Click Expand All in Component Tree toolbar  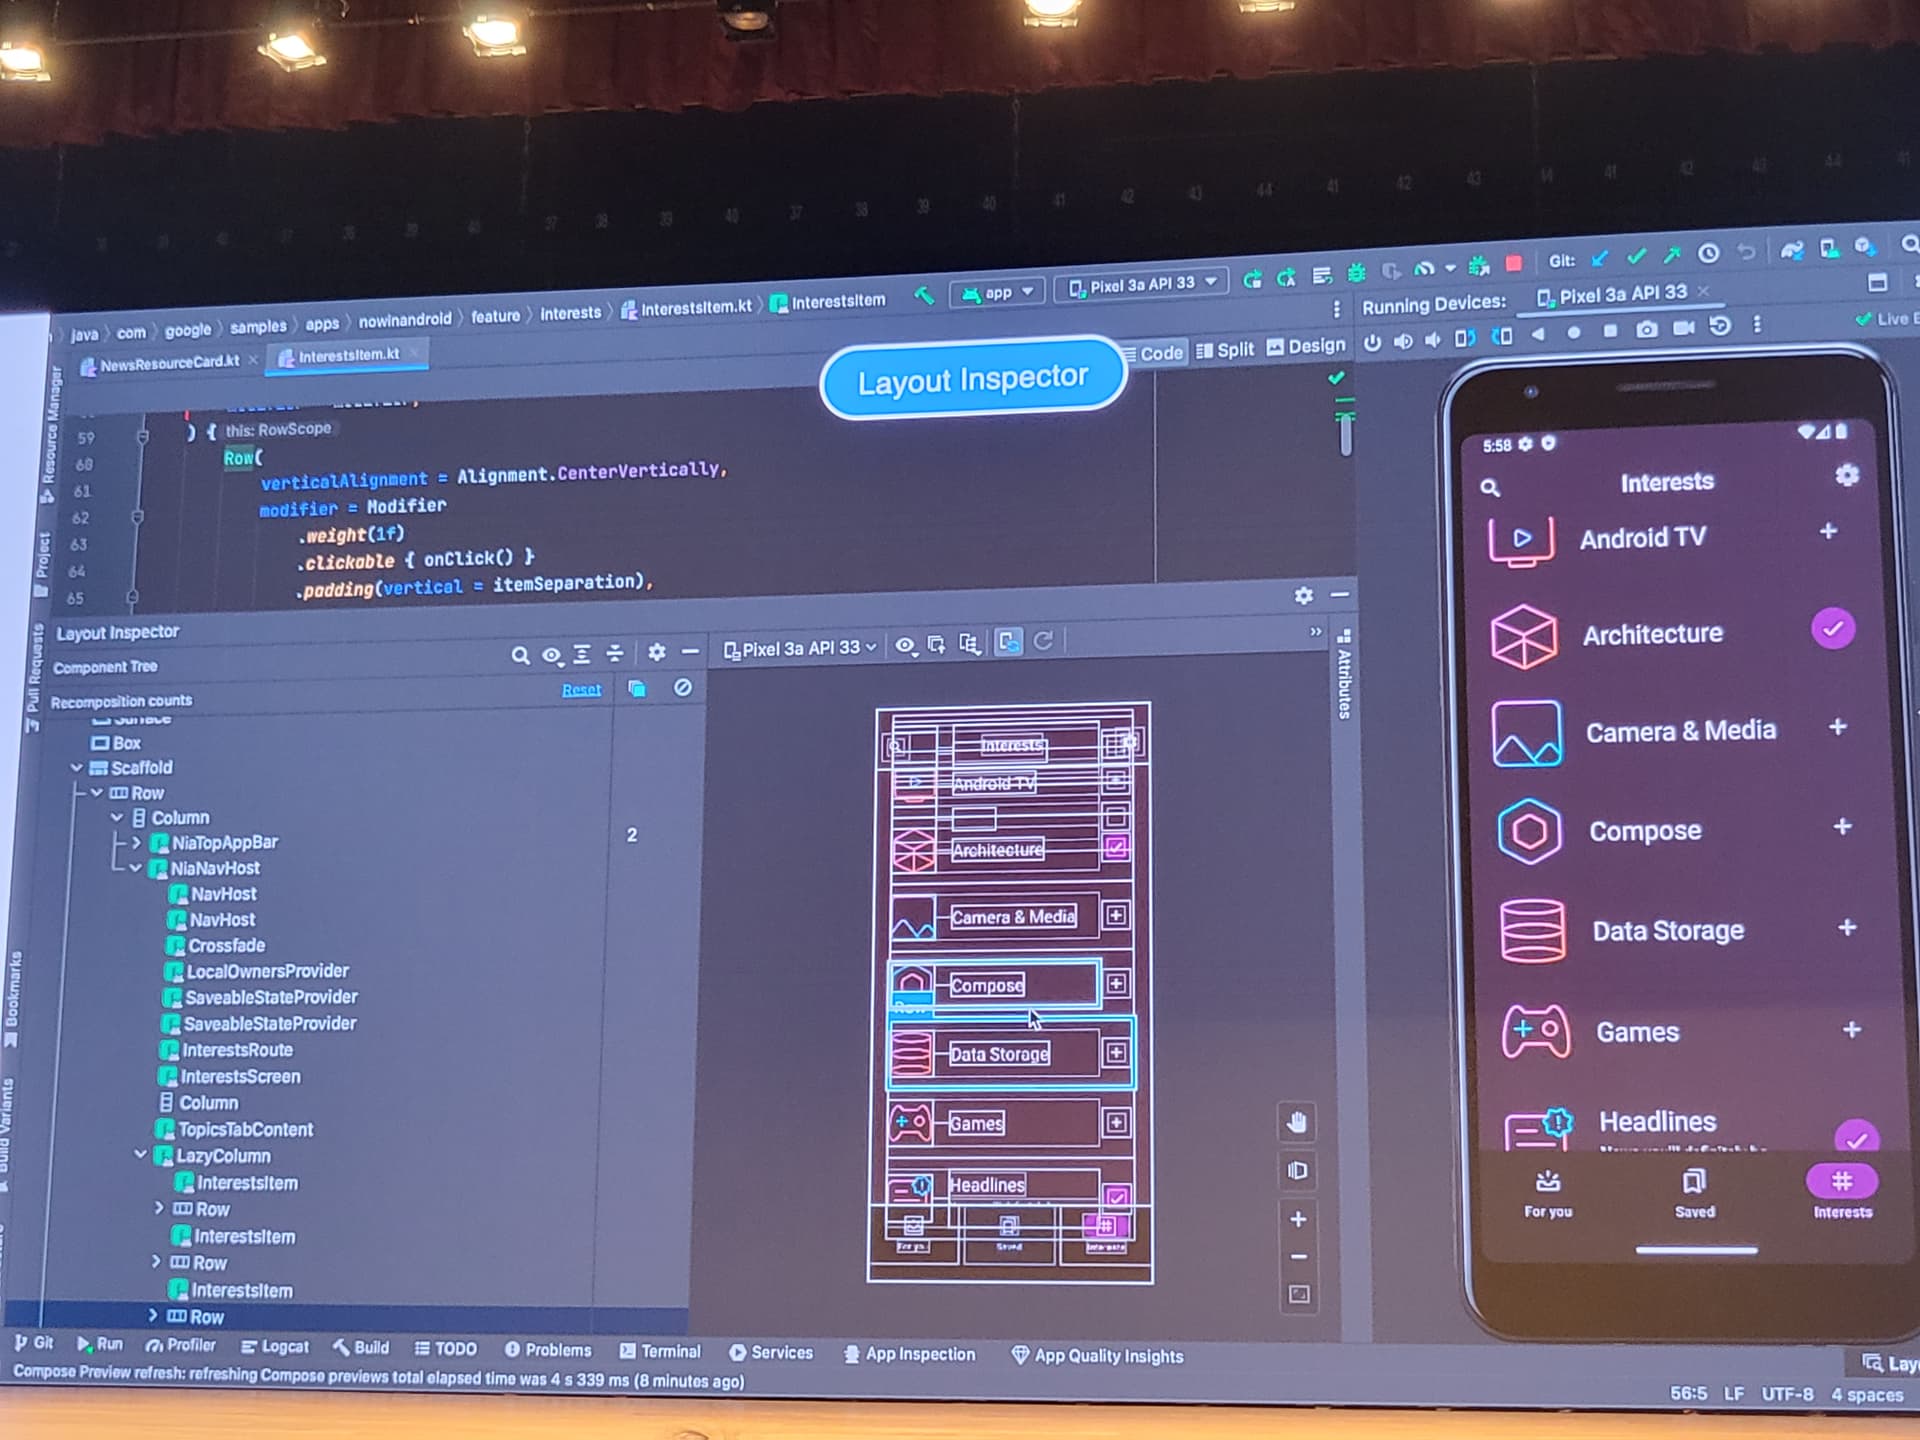pos(582,655)
